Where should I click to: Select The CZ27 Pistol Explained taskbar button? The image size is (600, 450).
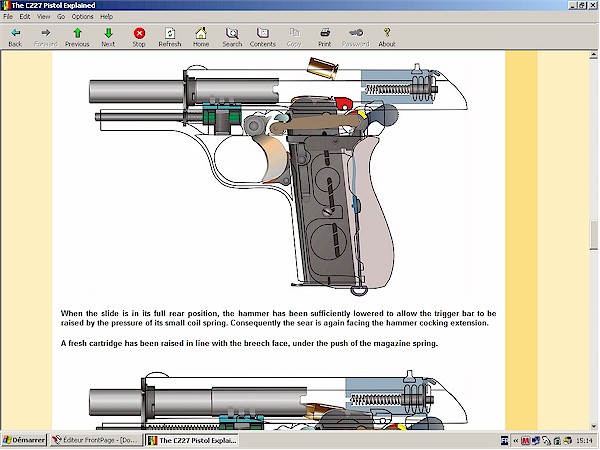click(192, 440)
